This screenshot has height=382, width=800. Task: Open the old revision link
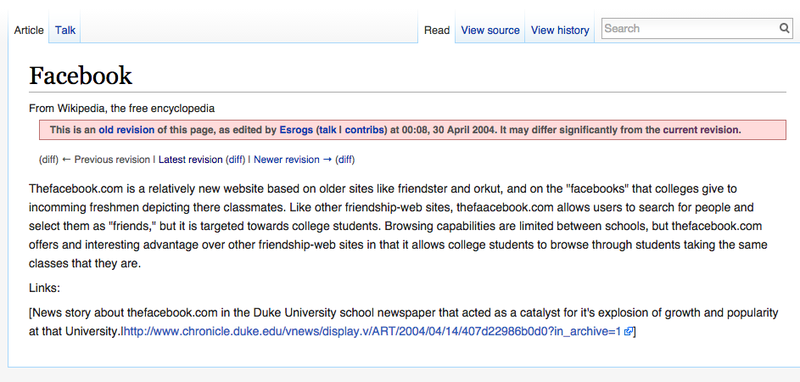coord(127,130)
